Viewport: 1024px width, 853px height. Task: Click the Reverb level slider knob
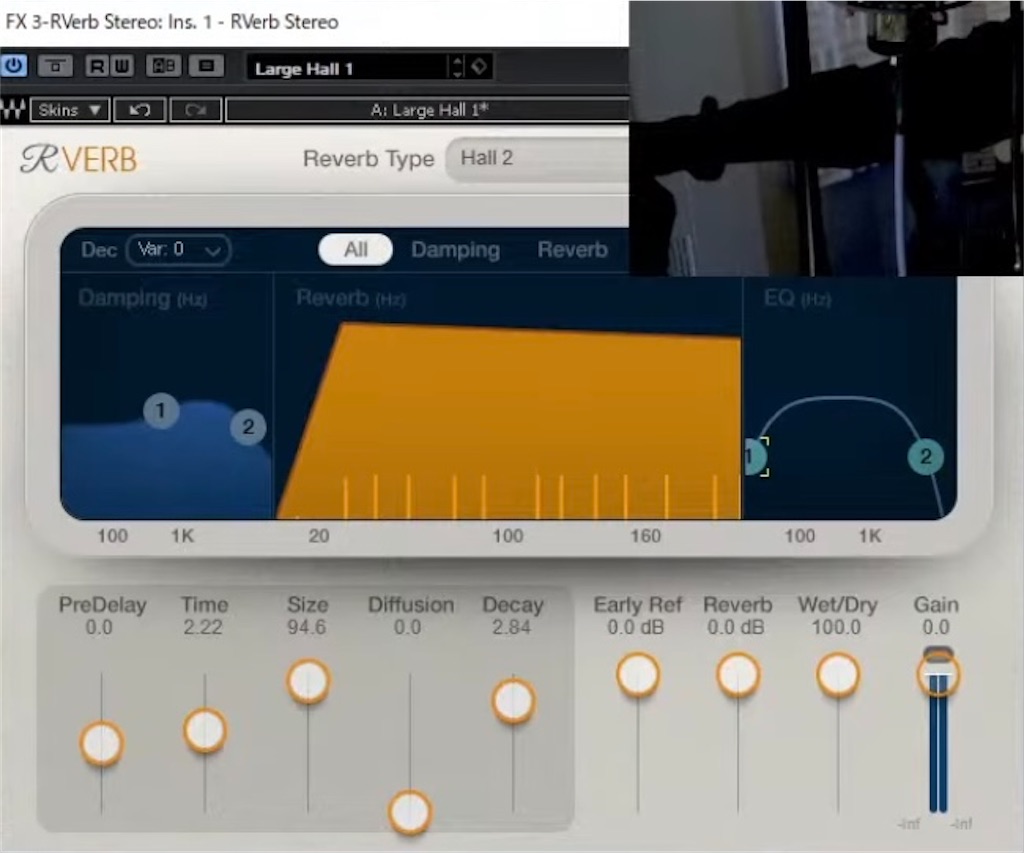[x=738, y=675]
